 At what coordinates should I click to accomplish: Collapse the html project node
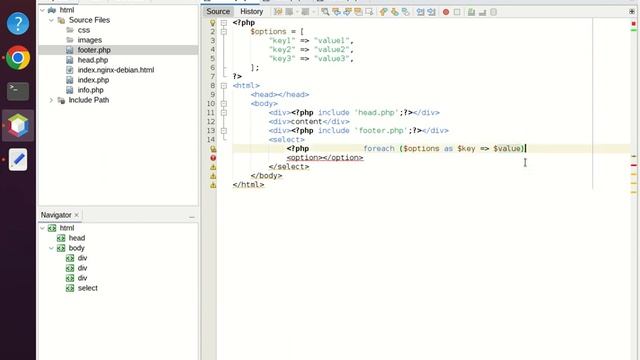[x=42, y=10]
